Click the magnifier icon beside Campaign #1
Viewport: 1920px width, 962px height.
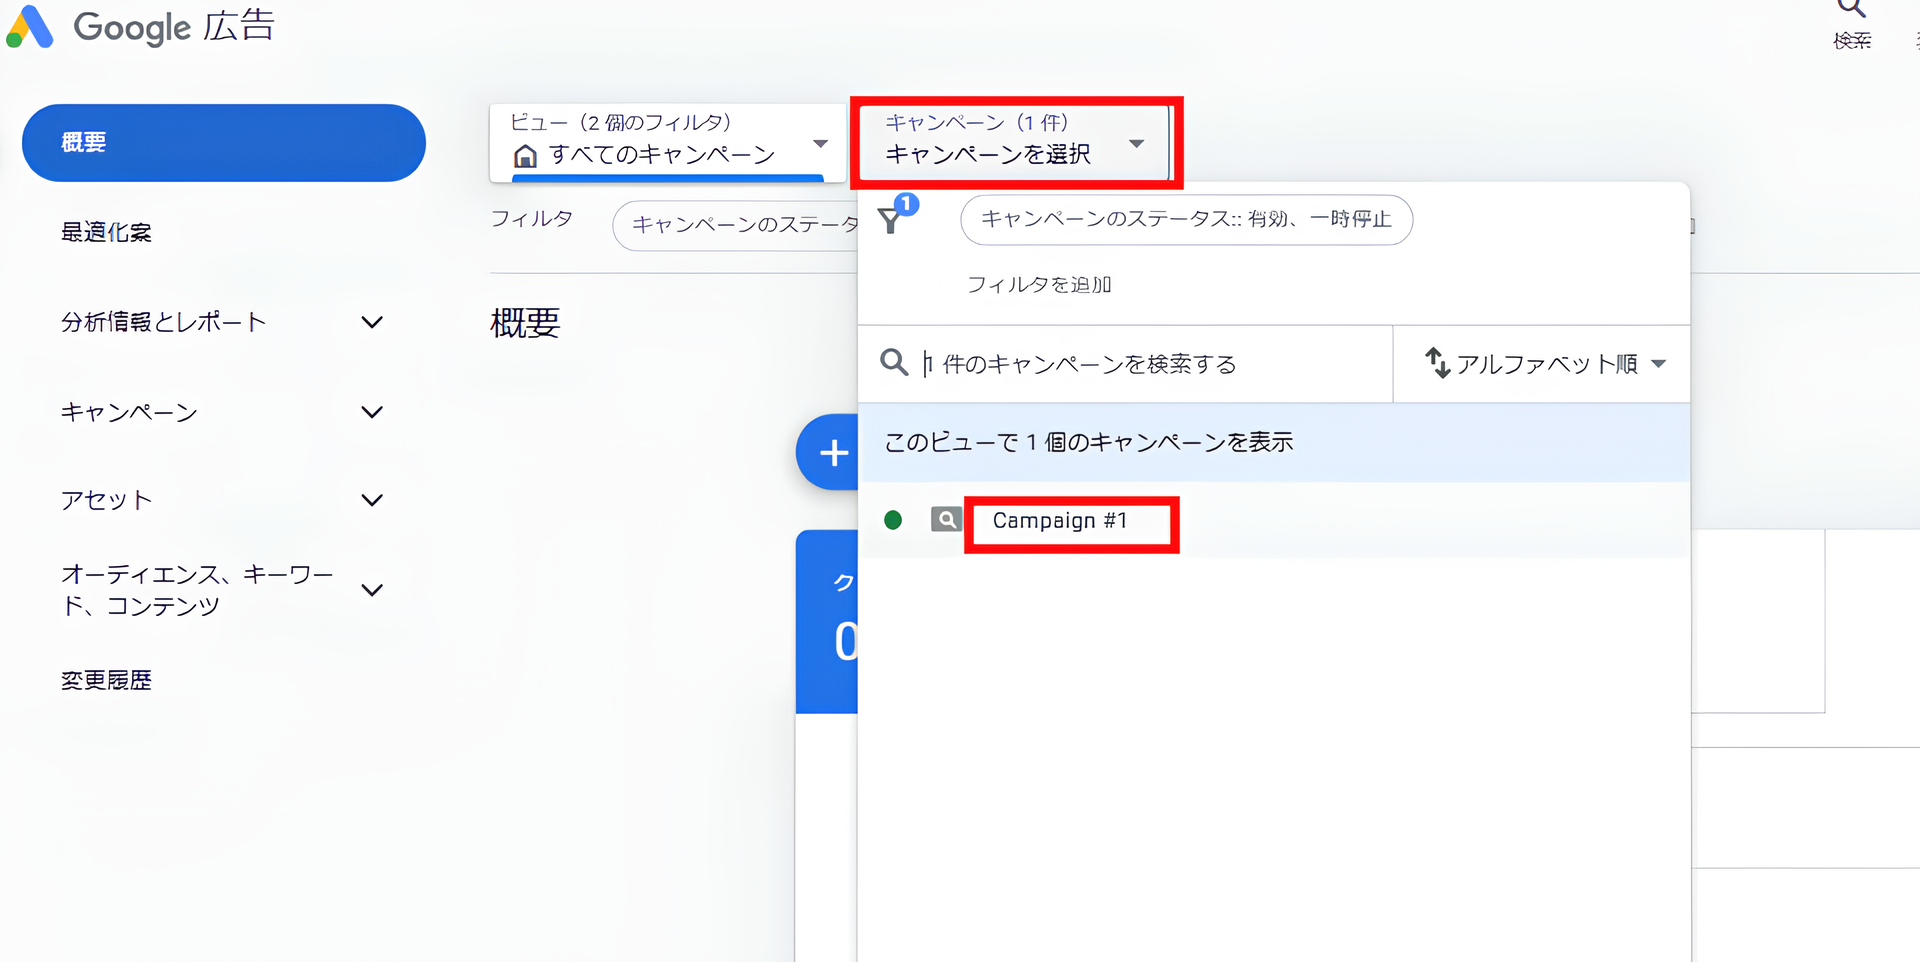click(x=945, y=520)
